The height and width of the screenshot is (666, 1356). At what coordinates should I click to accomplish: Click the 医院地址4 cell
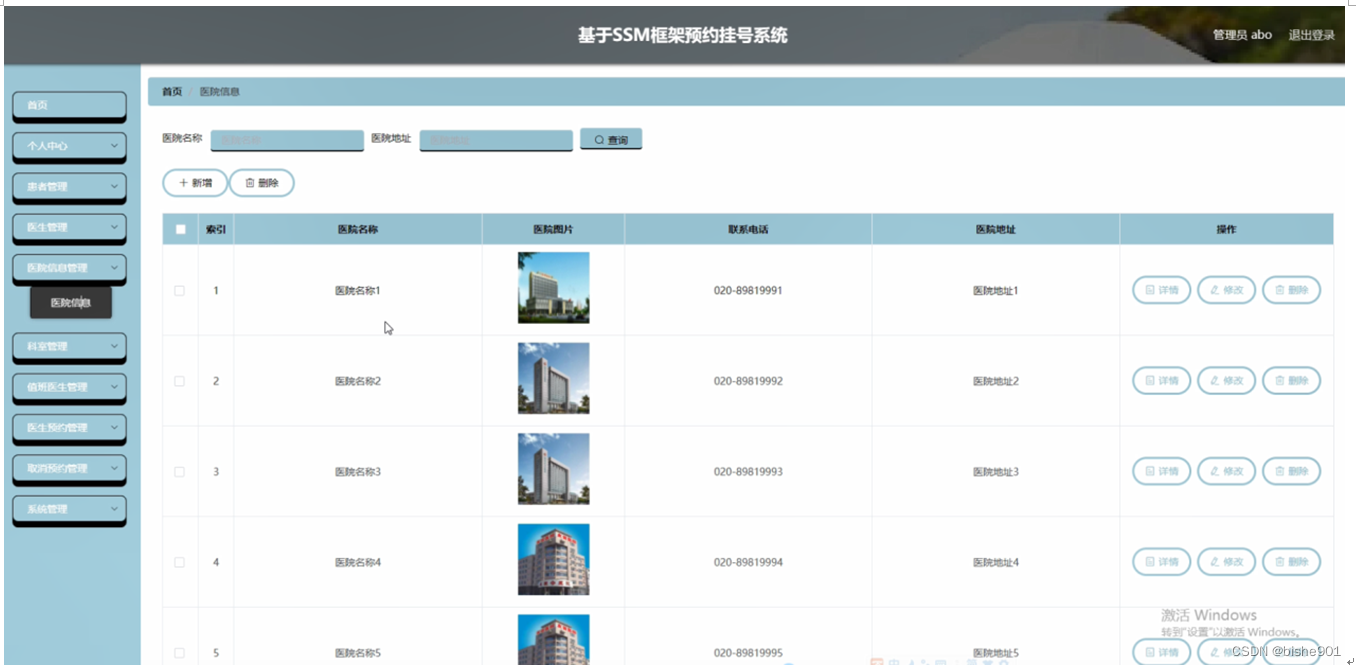995,562
